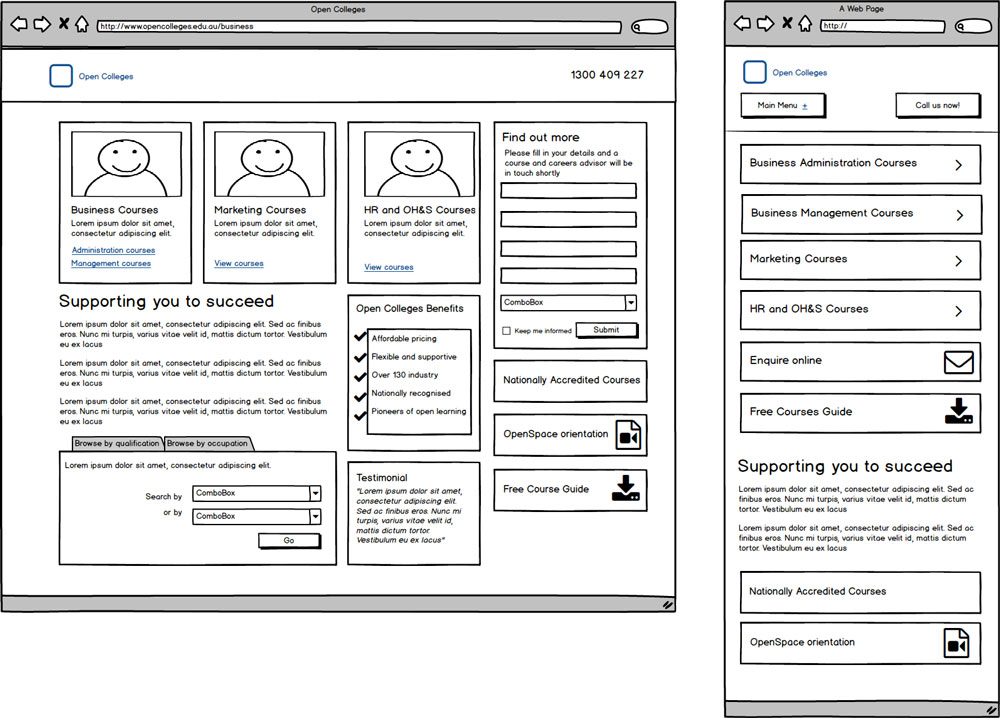The image size is (1000, 718).
Task: Click download icon beside Free Course Guide
Action: [x=626, y=488]
